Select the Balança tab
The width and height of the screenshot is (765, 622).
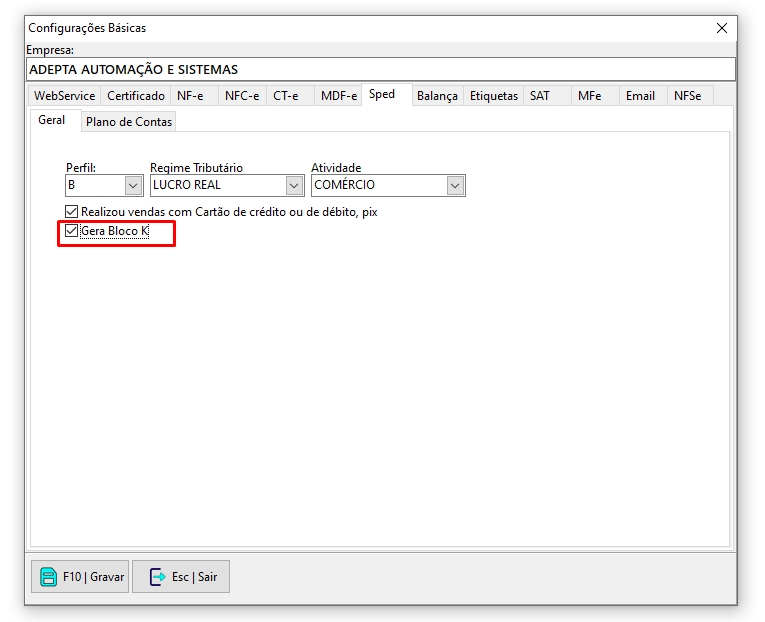click(437, 96)
